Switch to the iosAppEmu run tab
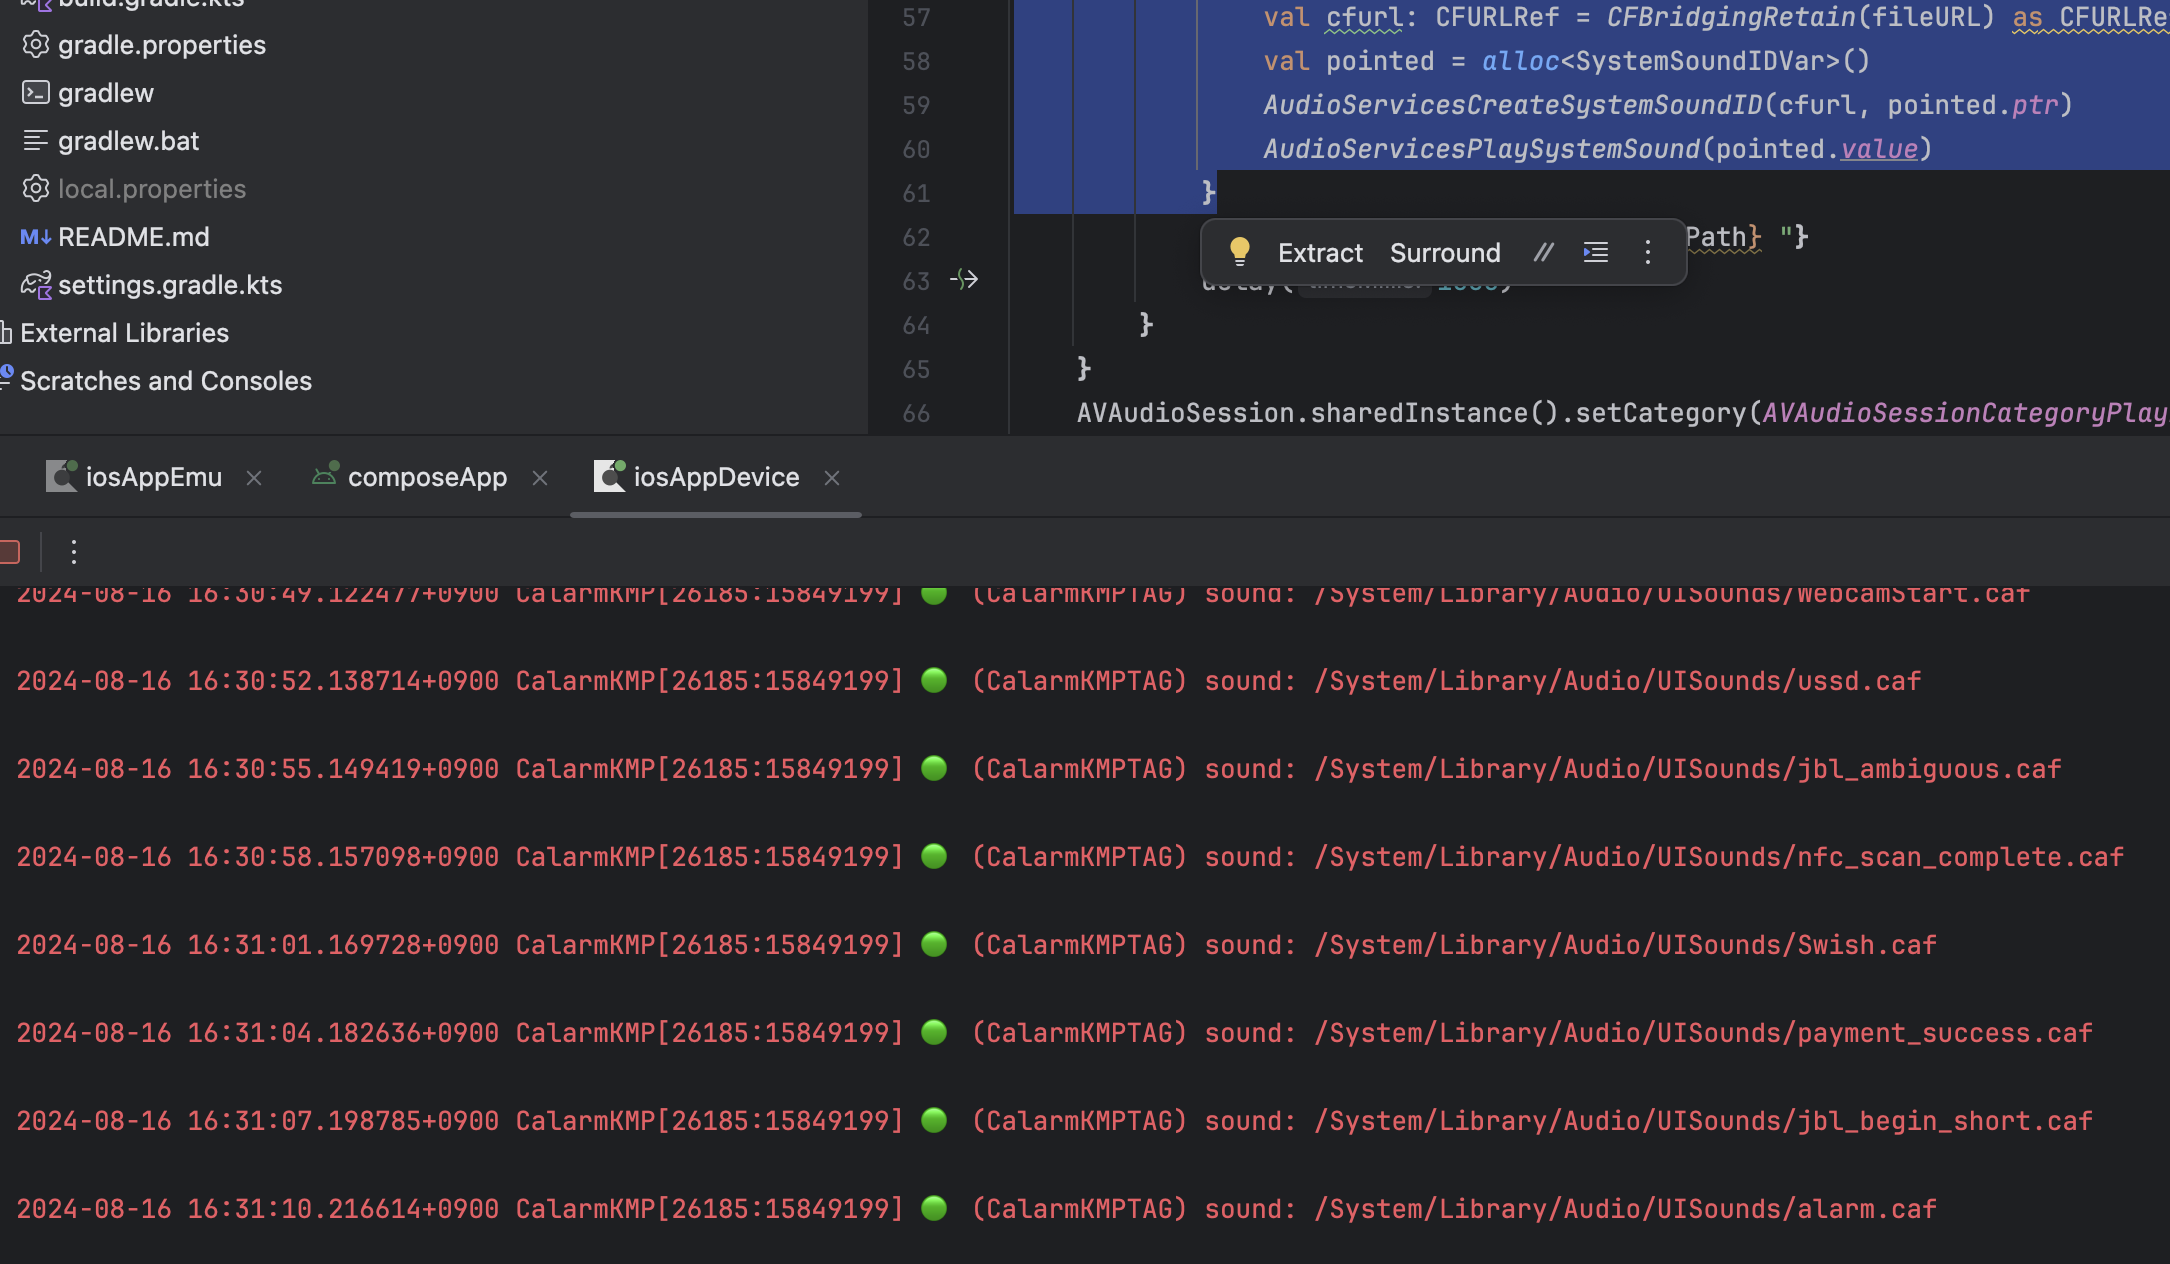 tap(153, 477)
